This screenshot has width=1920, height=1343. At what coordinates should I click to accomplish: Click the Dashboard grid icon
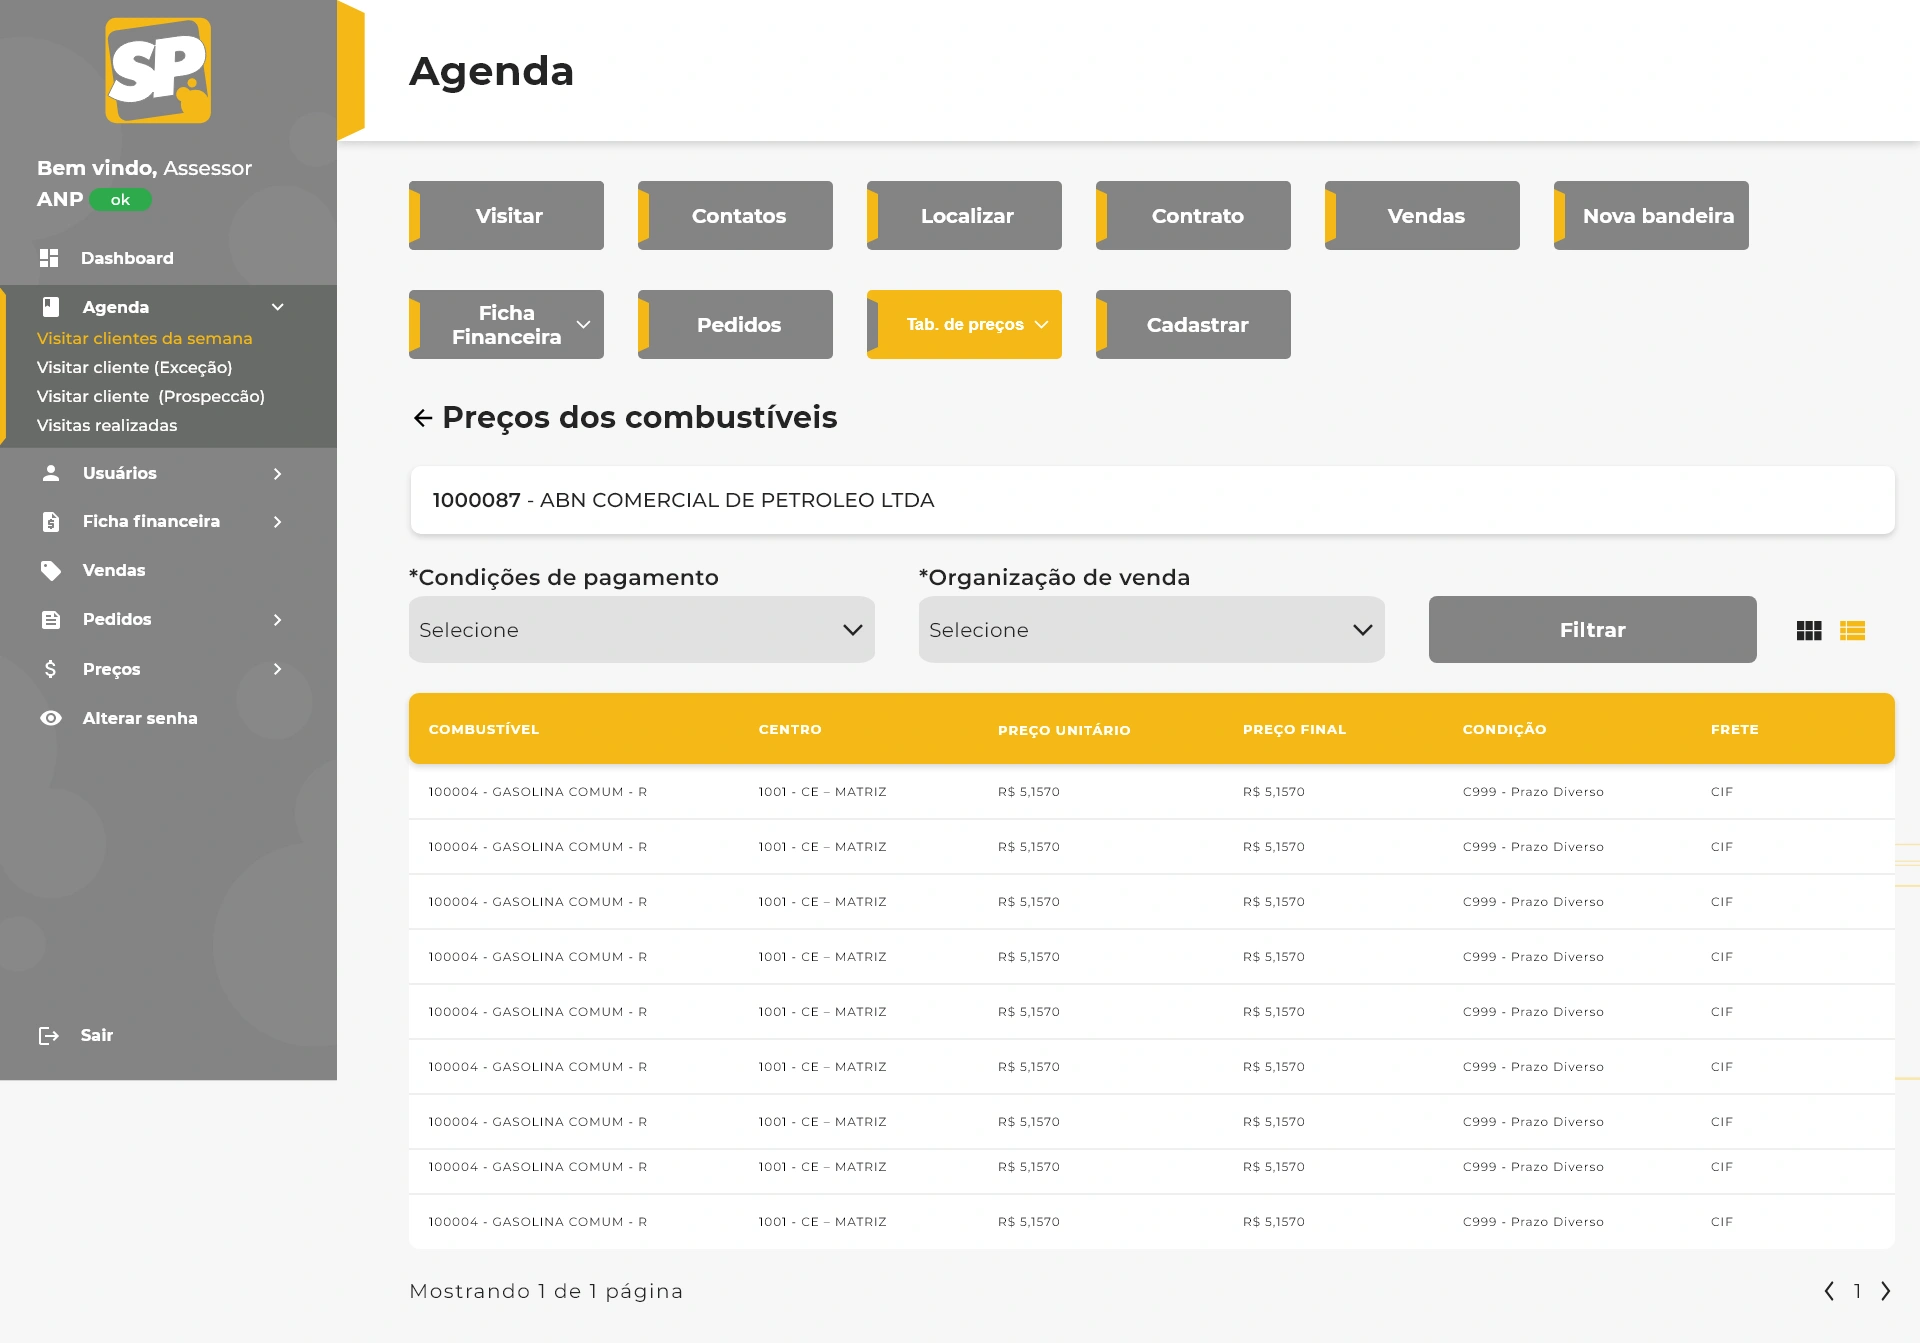[x=49, y=258]
